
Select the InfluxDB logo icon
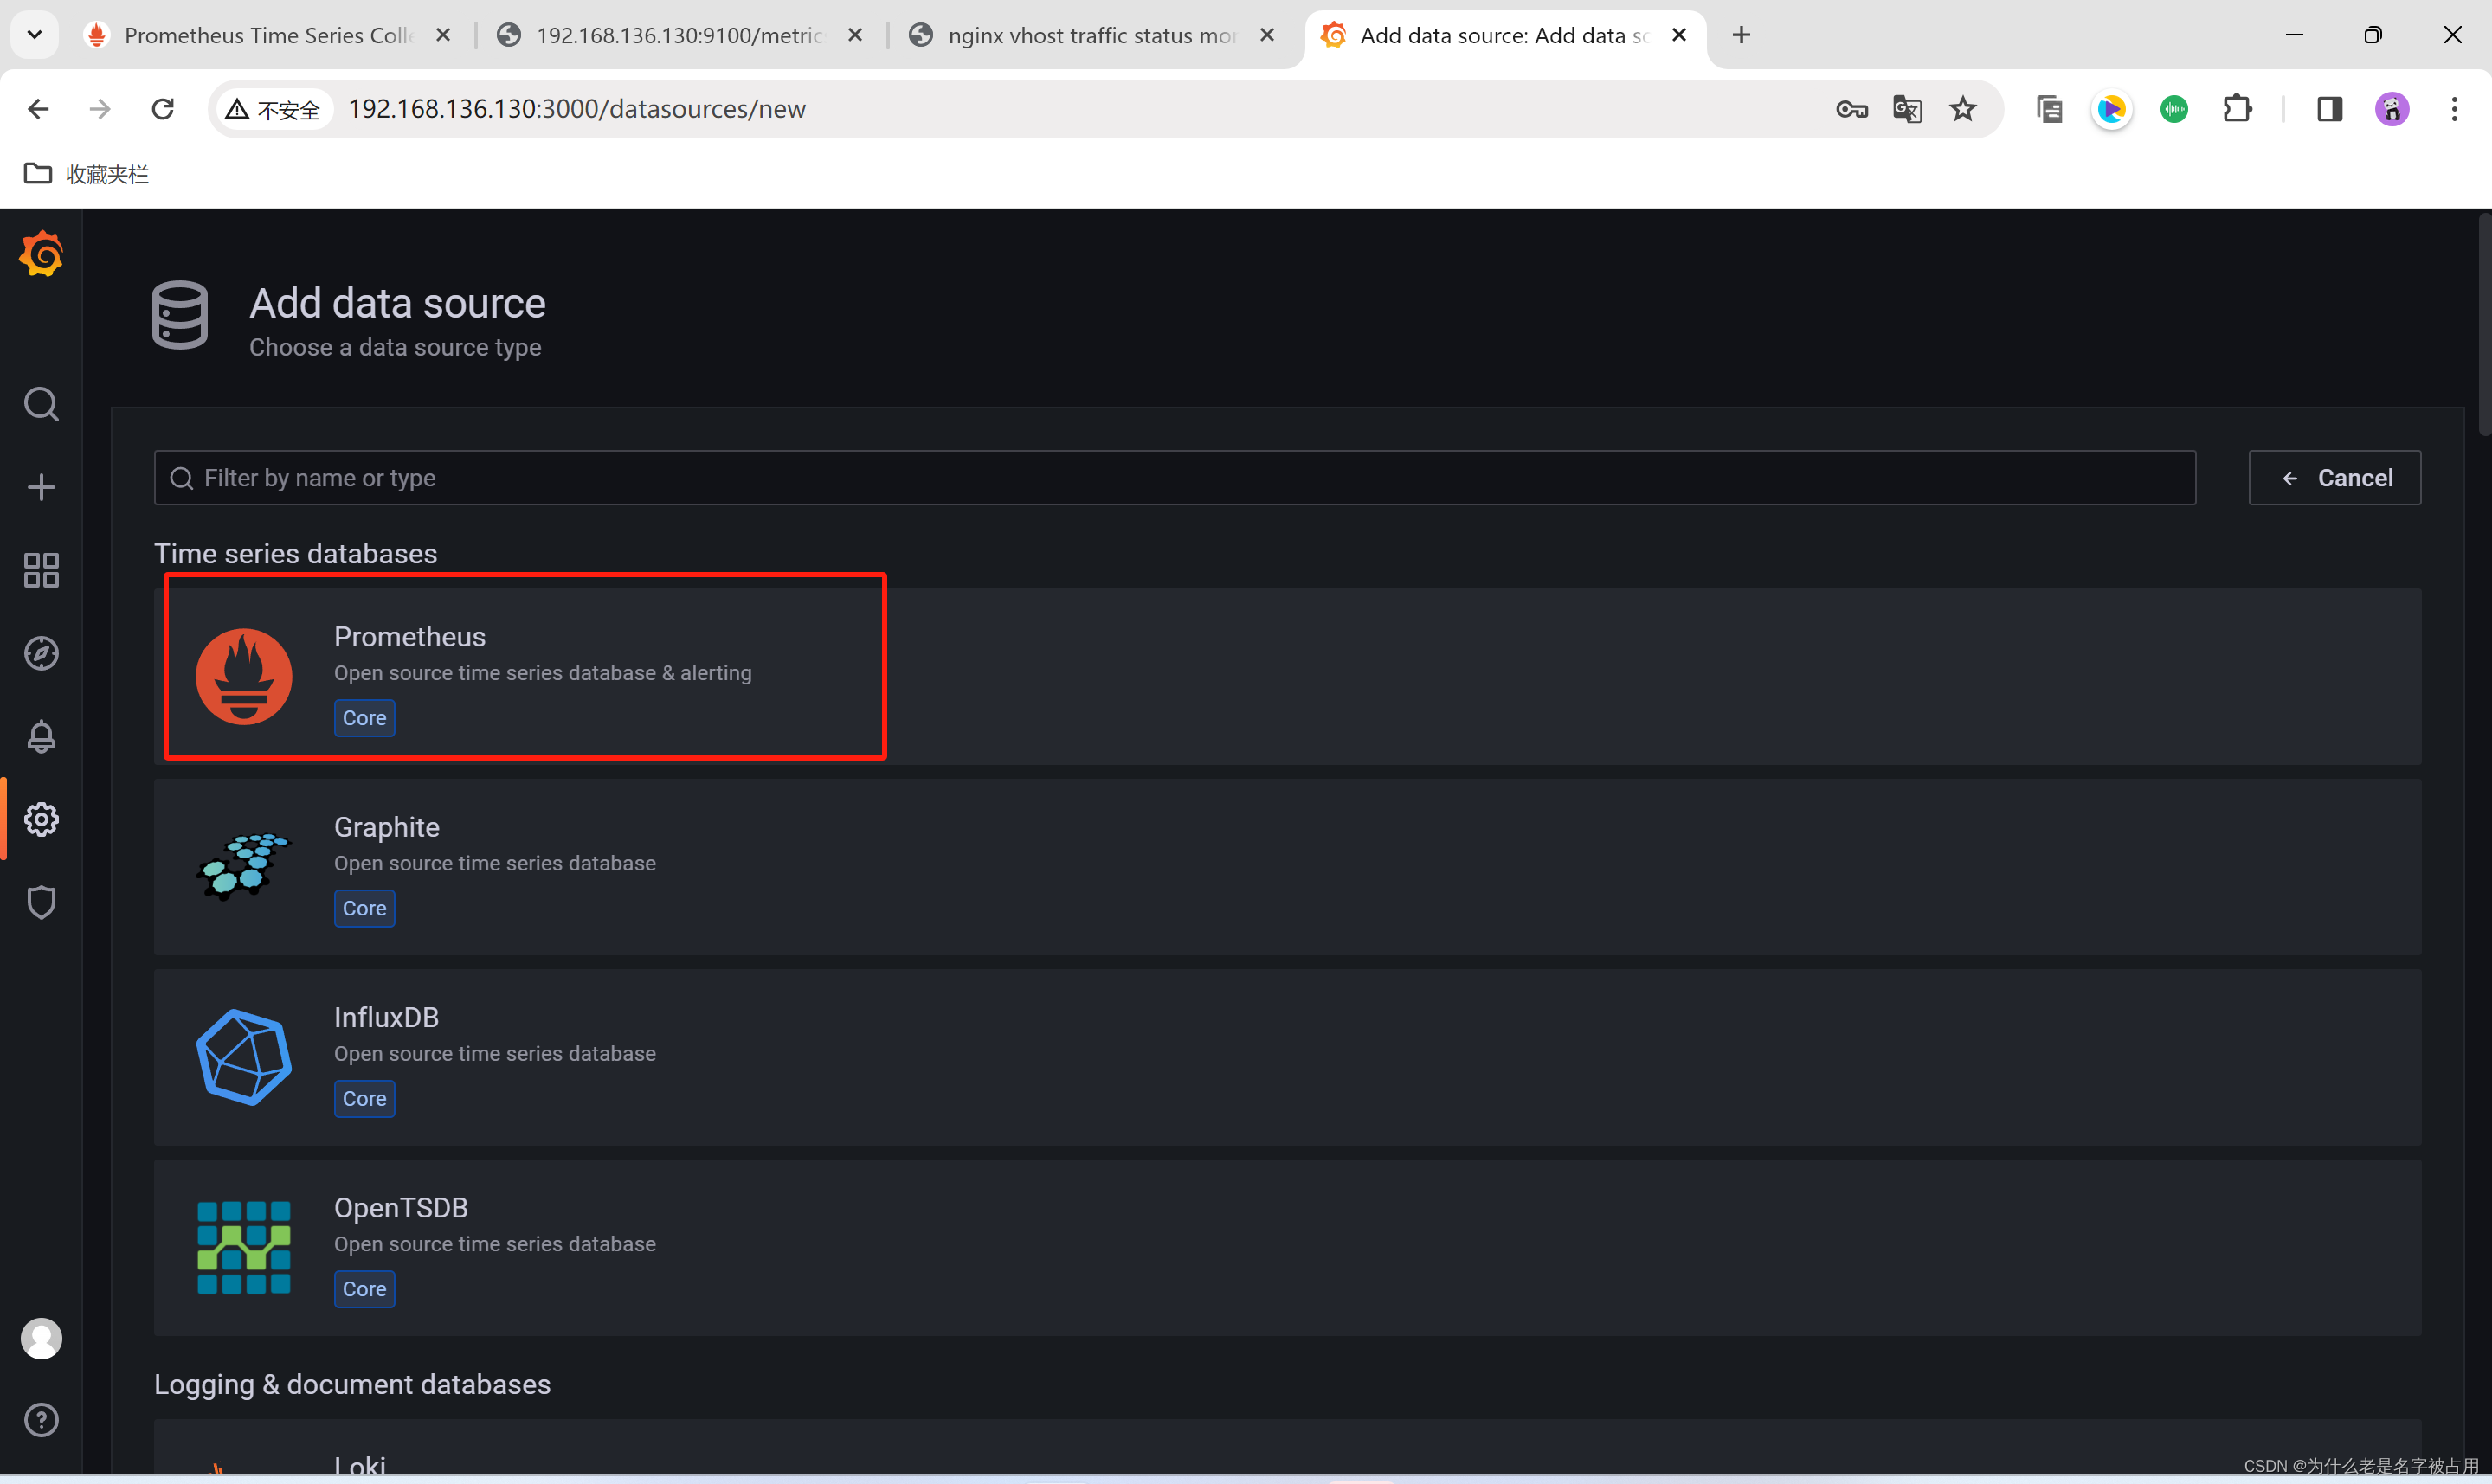(244, 1057)
